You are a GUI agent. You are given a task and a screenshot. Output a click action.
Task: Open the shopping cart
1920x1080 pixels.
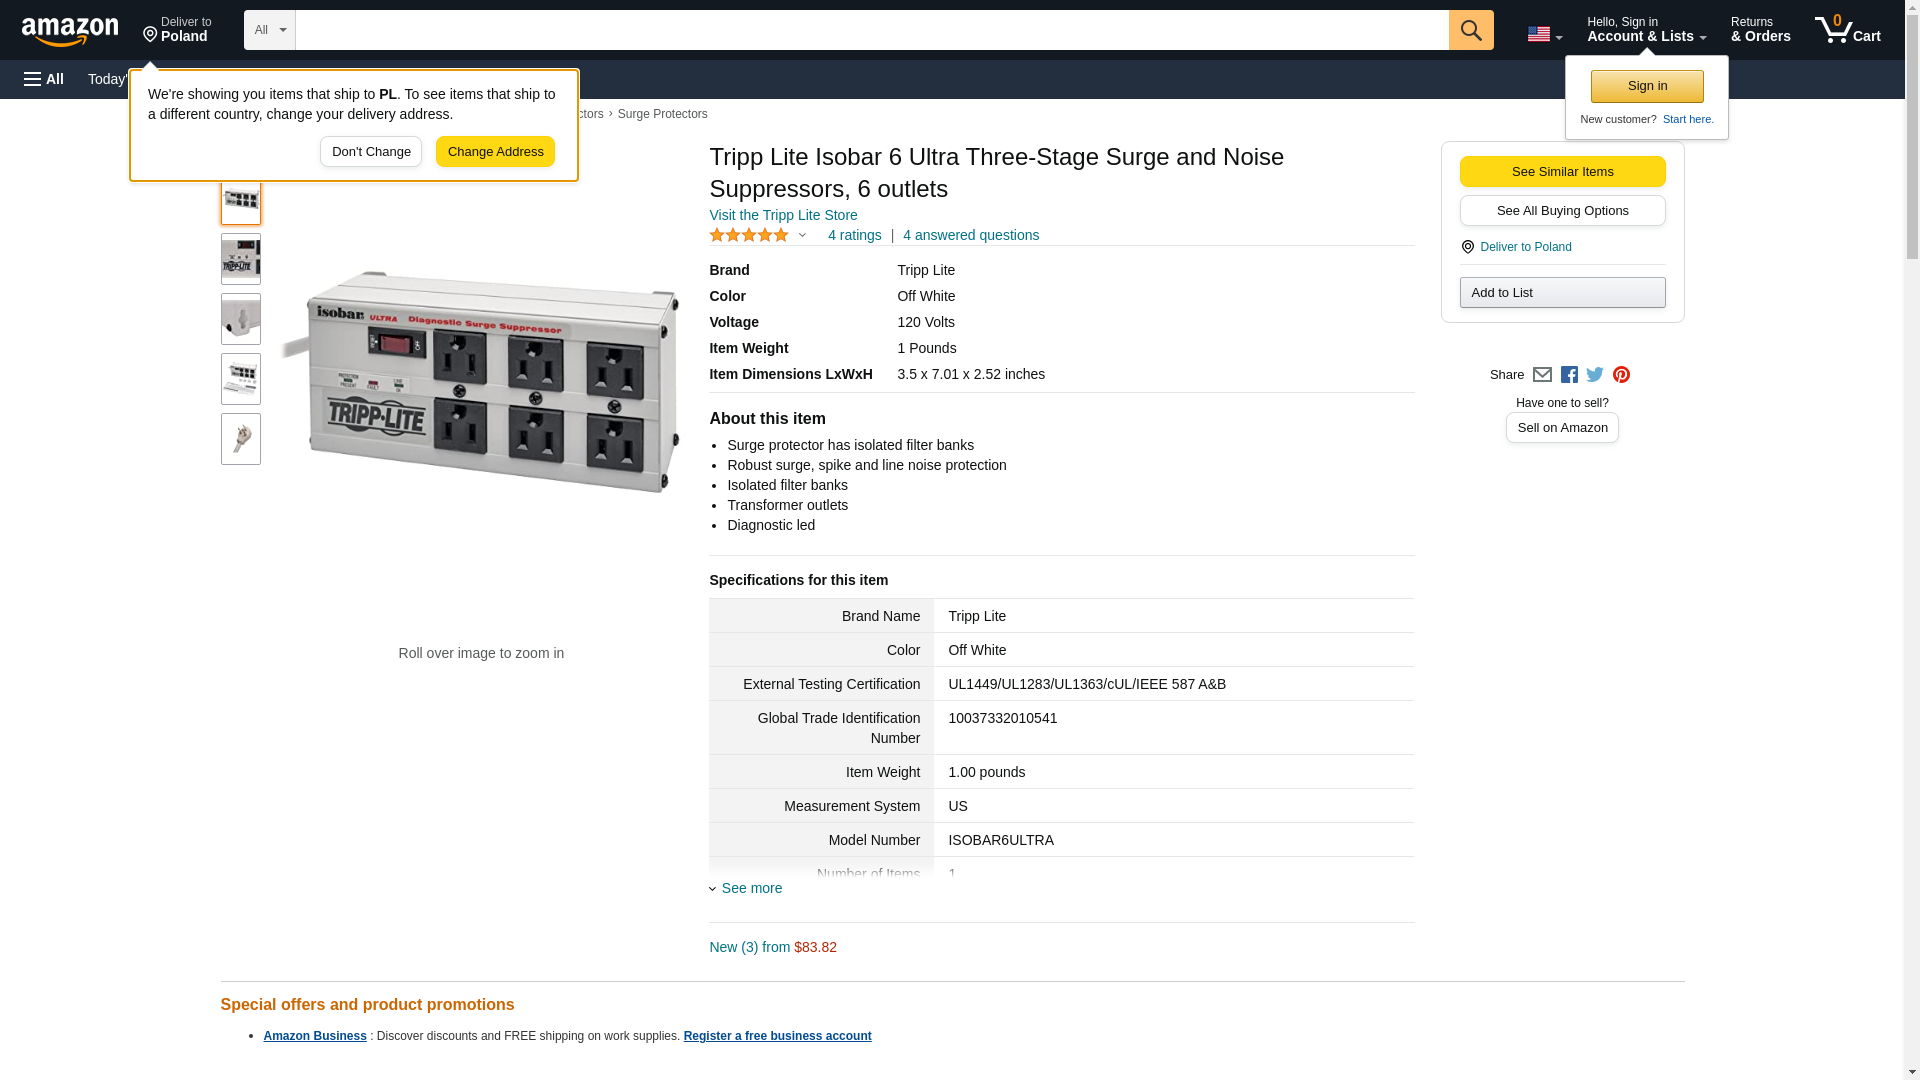pos(1847,30)
